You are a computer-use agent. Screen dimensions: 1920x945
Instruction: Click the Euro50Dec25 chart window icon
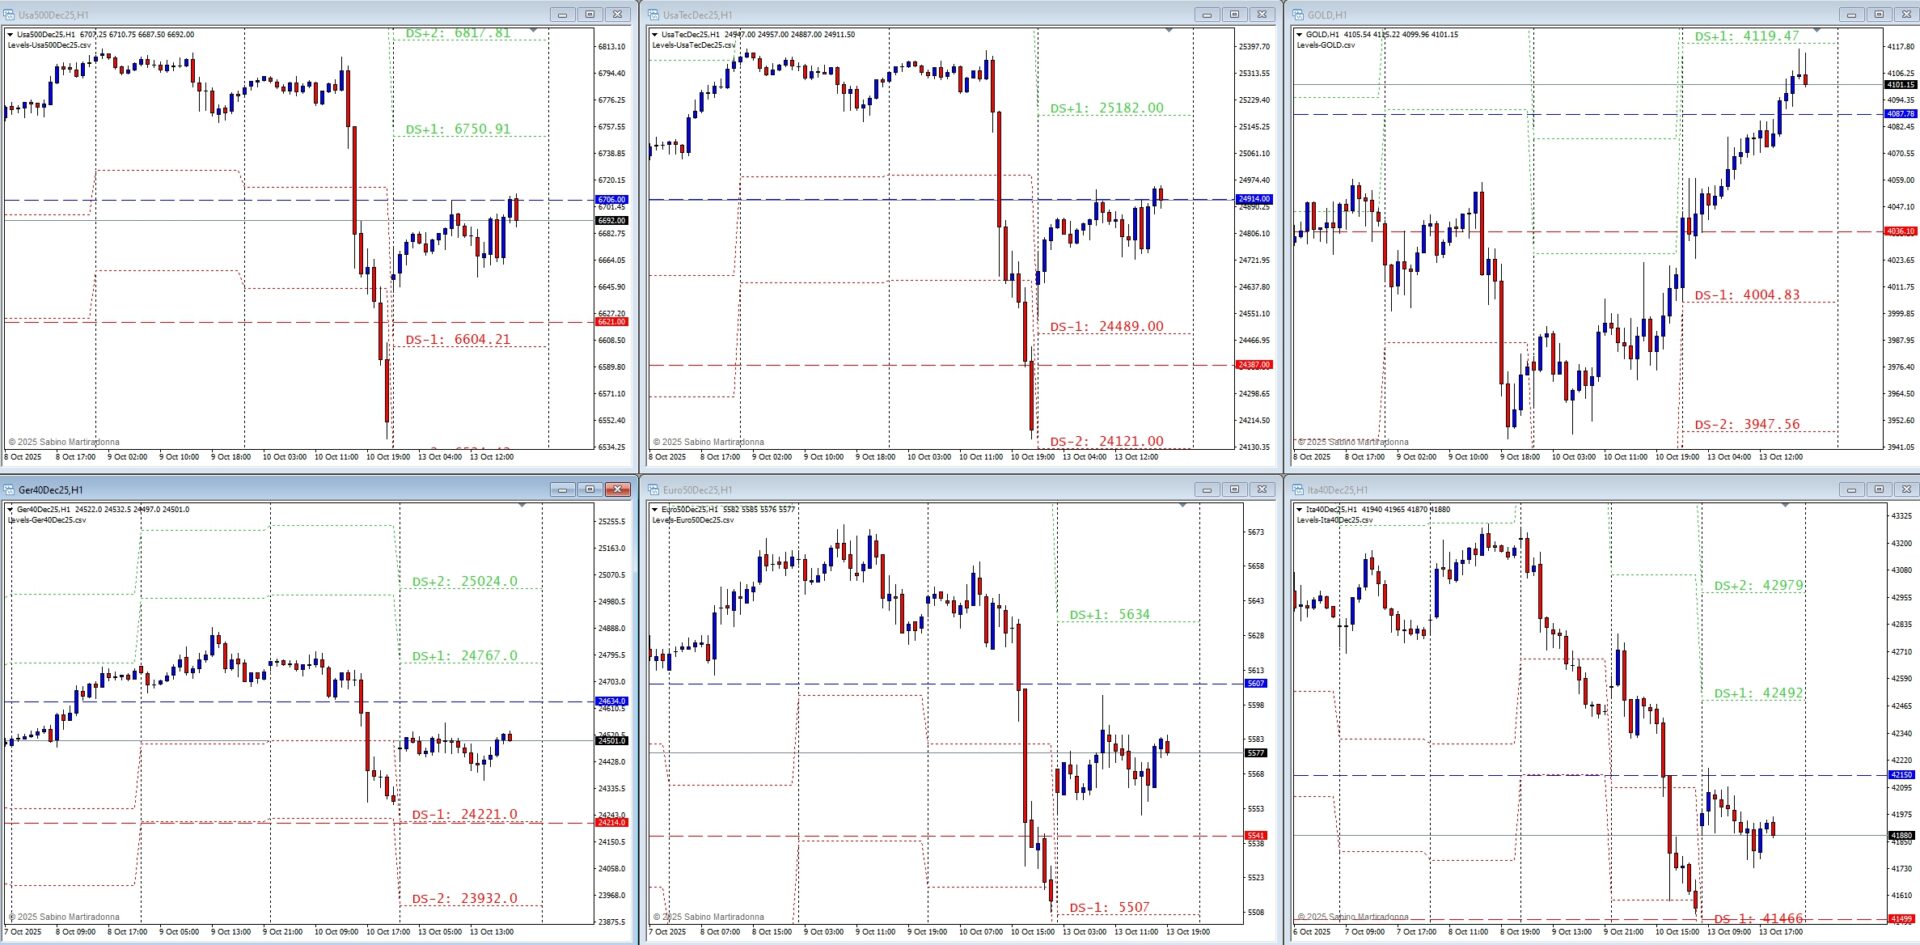pyautogui.click(x=654, y=490)
